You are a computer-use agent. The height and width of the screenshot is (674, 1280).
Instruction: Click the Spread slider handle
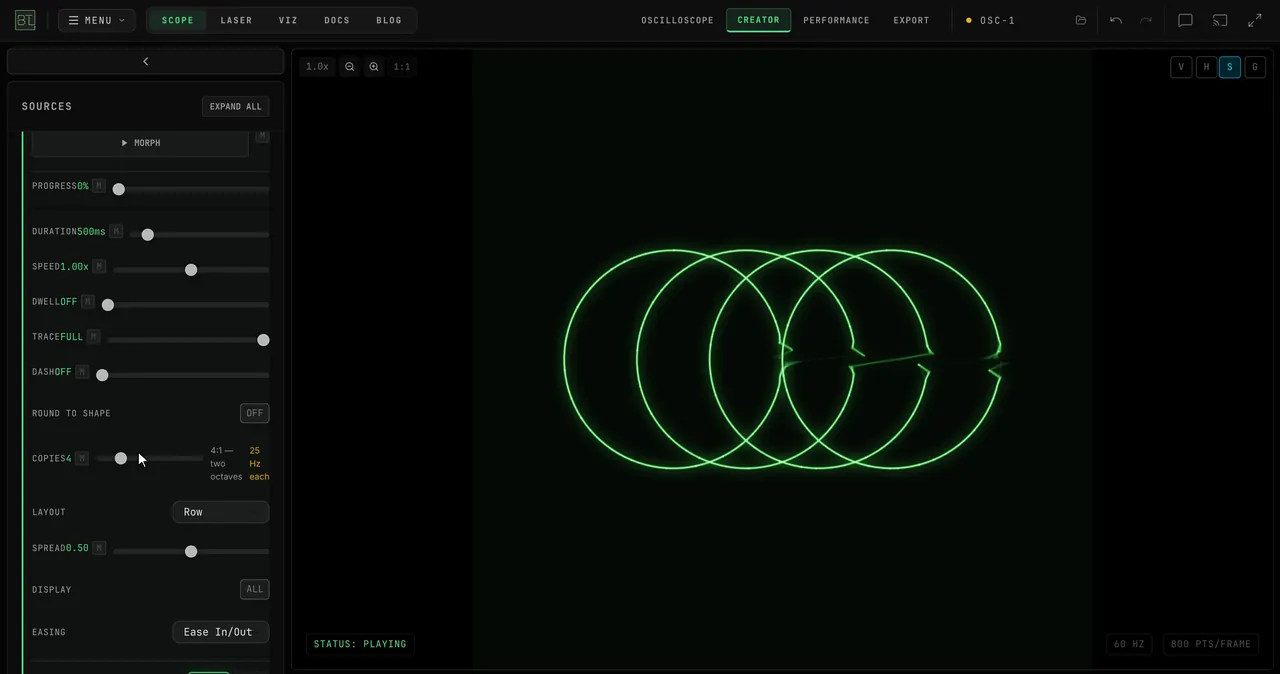pos(191,551)
